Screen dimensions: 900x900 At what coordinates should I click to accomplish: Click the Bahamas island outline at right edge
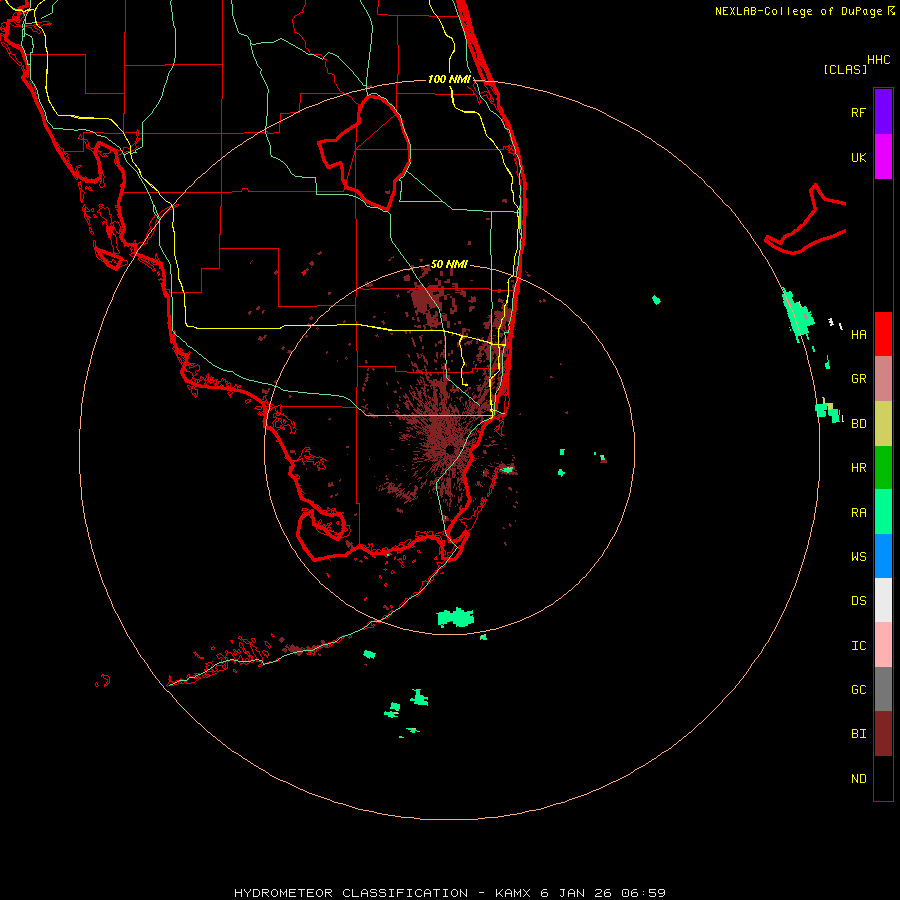click(805, 220)
